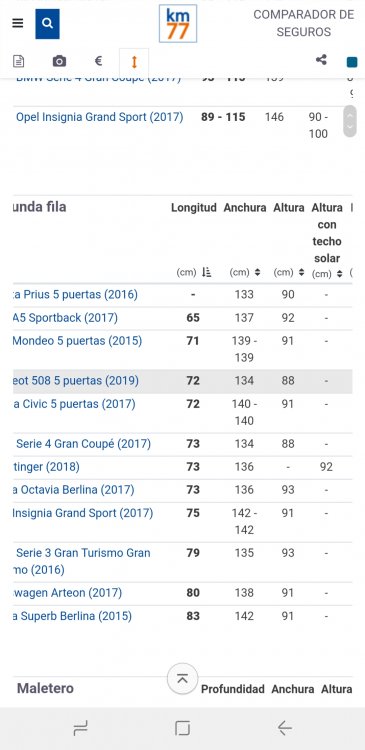
Task: Open the prices euro icon tab
Action: pos(98,61)
